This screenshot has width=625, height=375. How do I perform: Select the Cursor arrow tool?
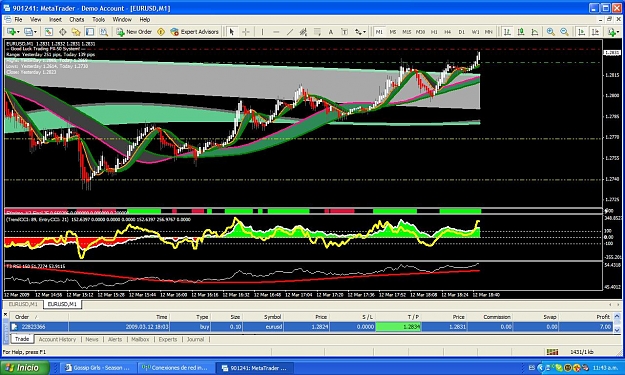coord(232,32)
